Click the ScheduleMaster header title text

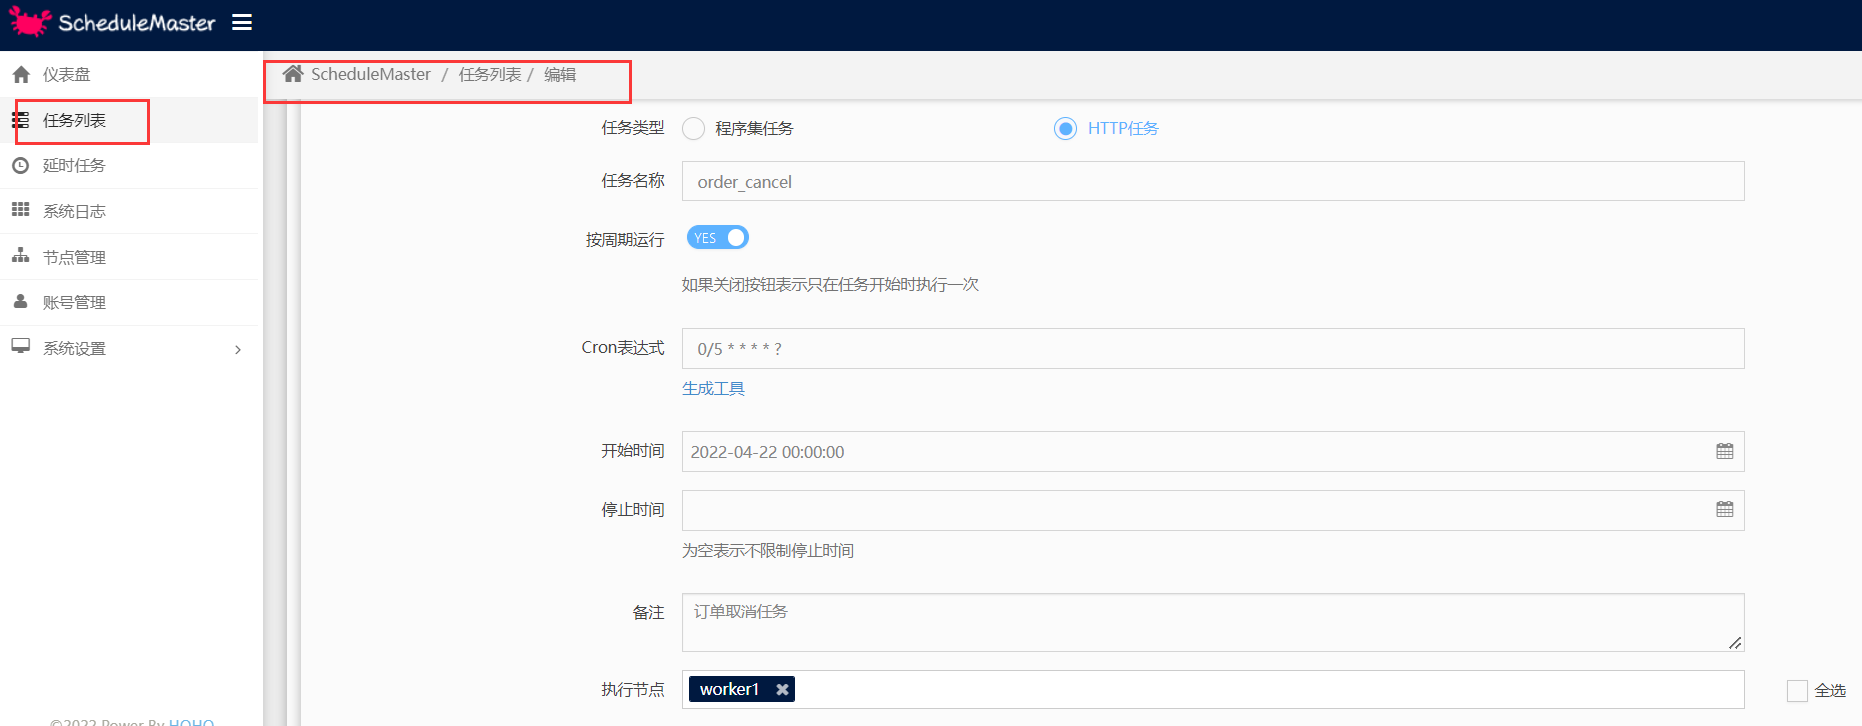pyautogui.click(x=137, y=23)
